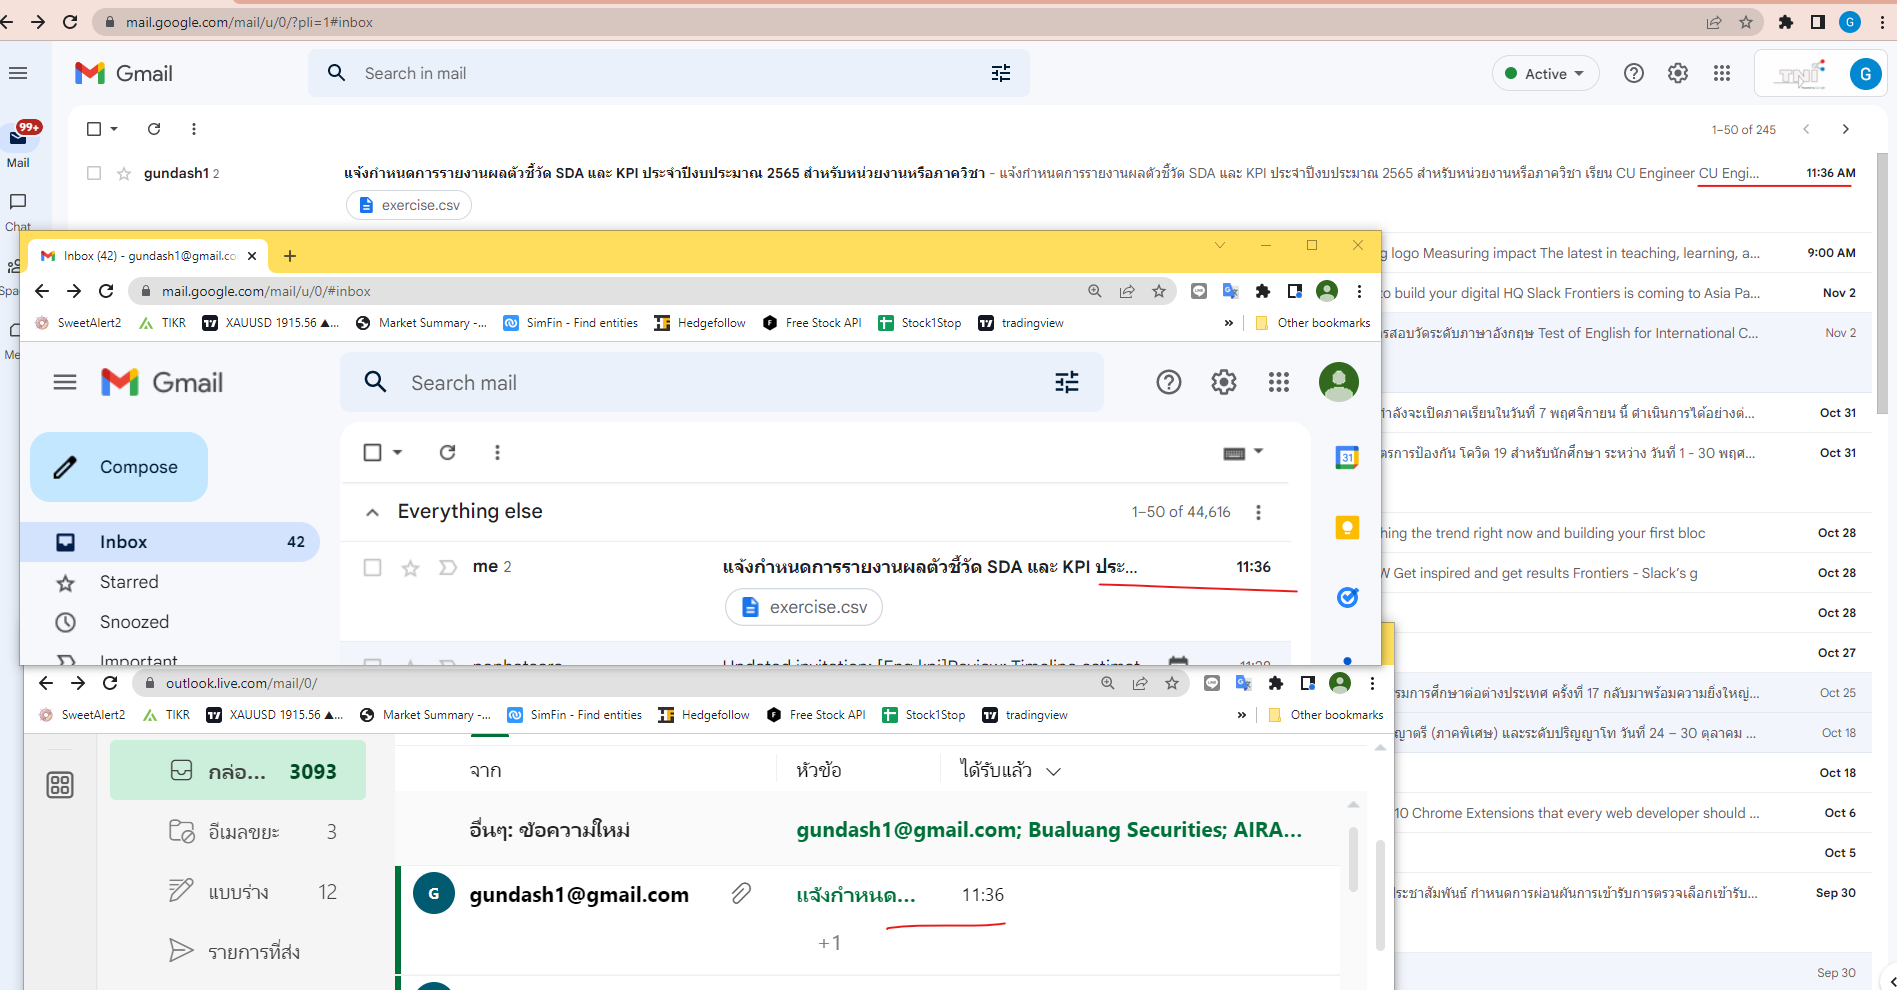Viewport: 1897px width, 990px height.
Task: Open the exercise.csv attachment
Action: click(803, 606)
